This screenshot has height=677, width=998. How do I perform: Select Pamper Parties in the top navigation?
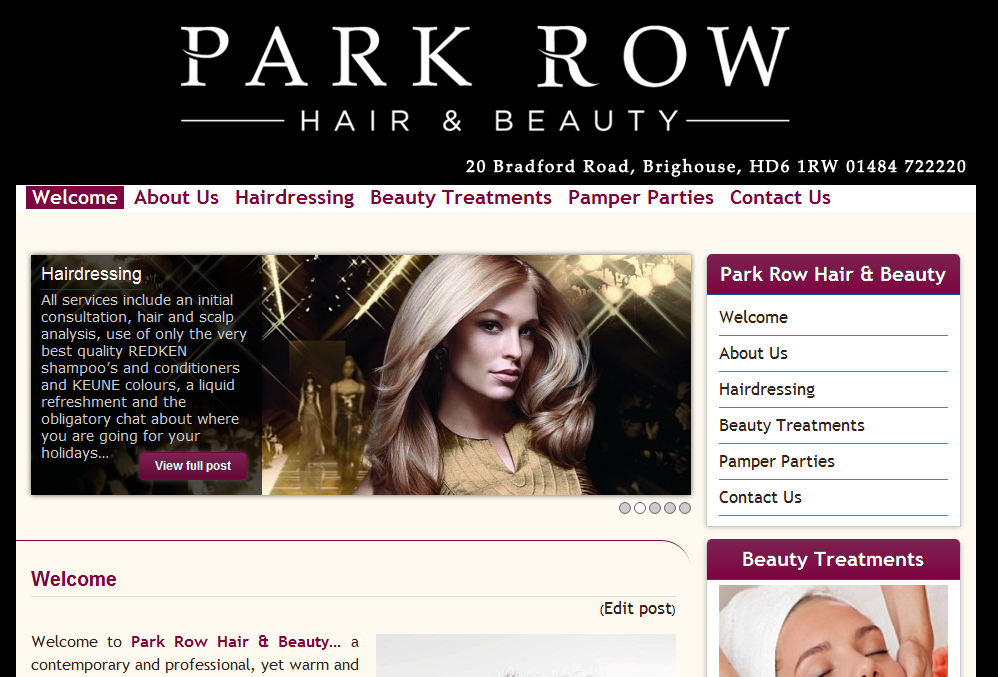pos(640,197)
